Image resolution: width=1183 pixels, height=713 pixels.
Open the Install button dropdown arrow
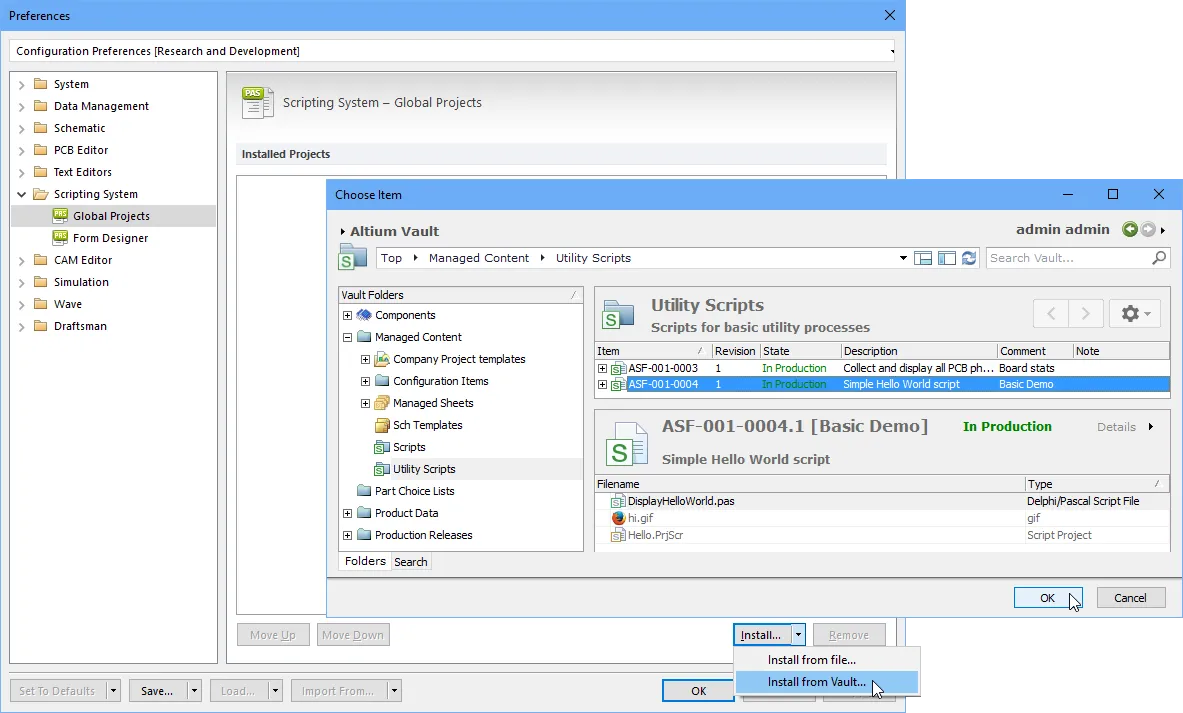[x=798, y=635]
